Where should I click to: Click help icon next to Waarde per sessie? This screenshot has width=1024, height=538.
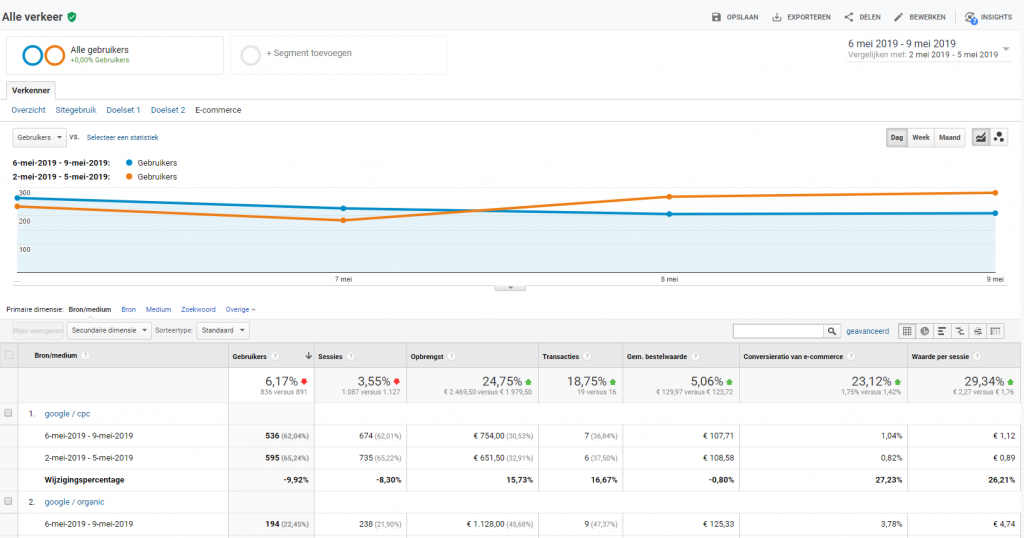click(x=977, y=356)
